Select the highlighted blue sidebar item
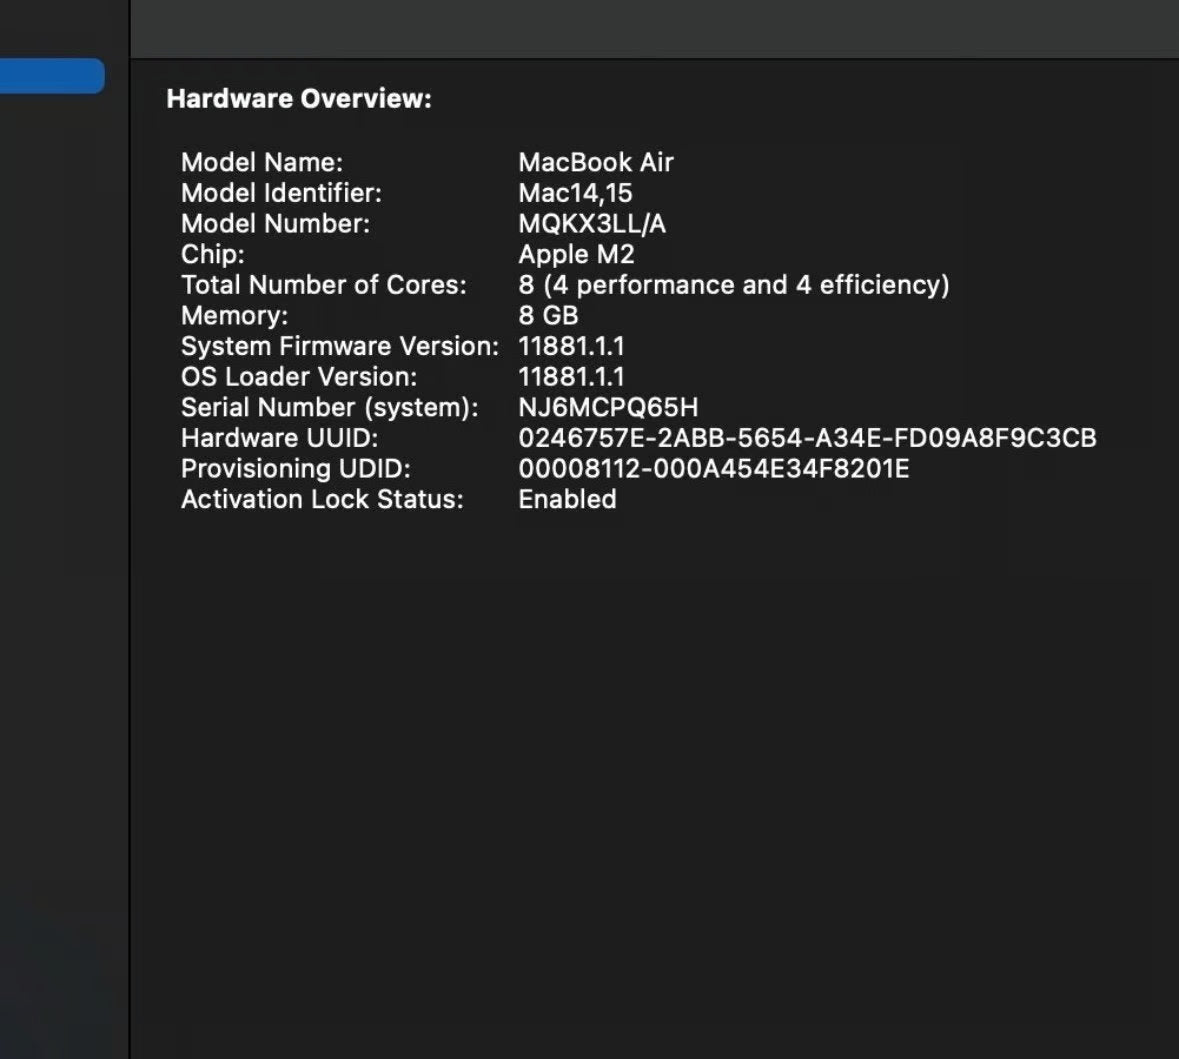 click(x=52, y=76)
